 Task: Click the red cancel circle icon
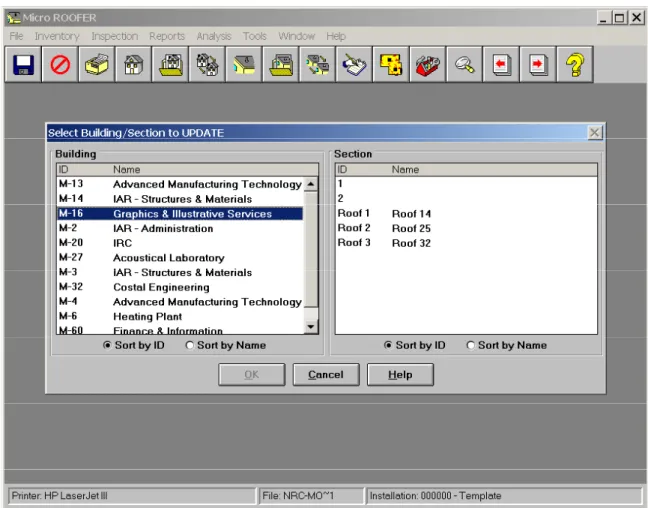pos(60,64)
